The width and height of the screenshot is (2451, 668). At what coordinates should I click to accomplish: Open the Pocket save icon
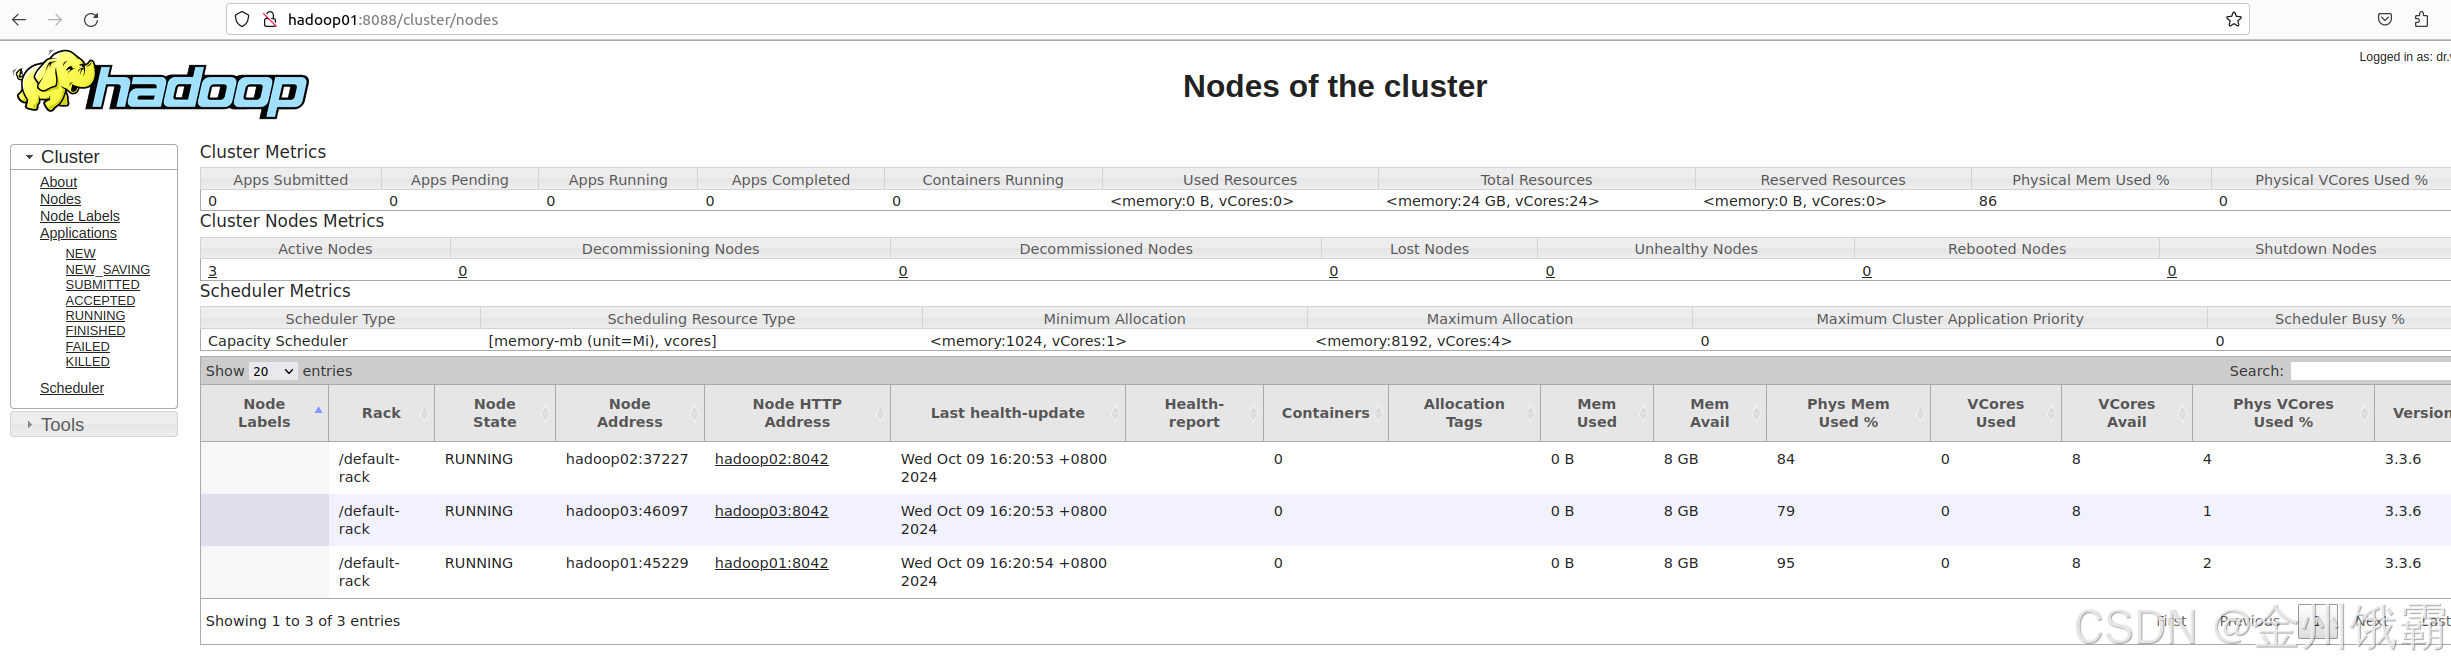pyautogui.click(x=2385, y=20)
